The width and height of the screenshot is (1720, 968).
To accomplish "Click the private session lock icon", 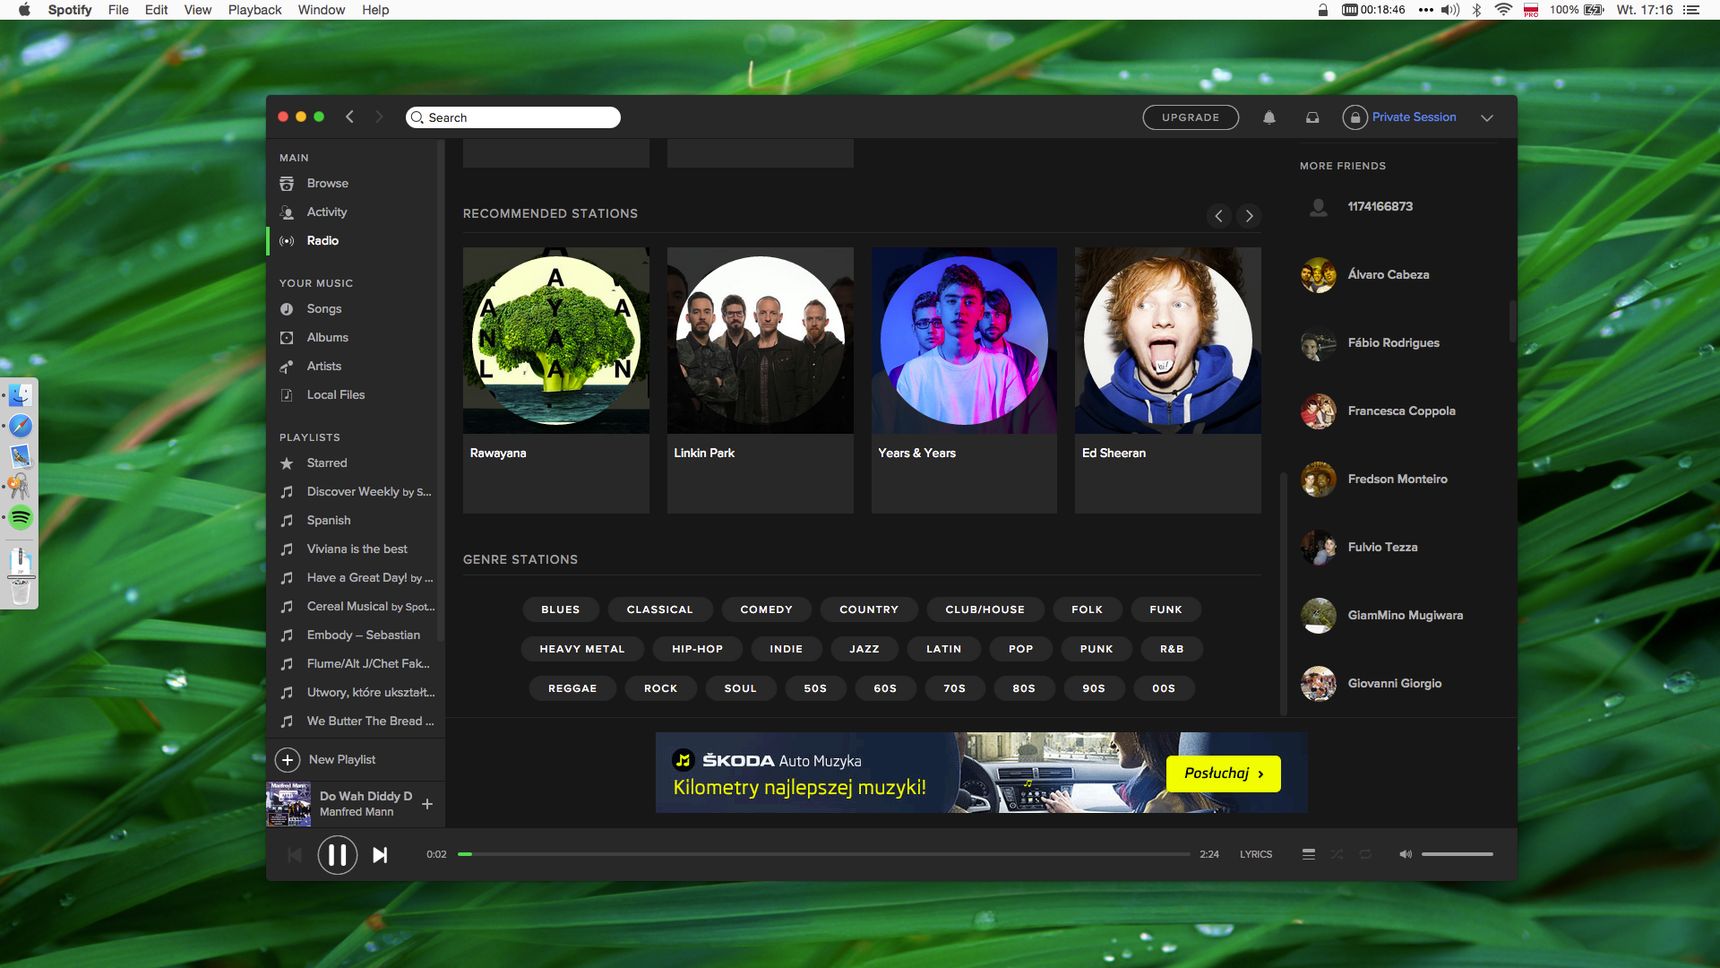I will pos(1354,117).
